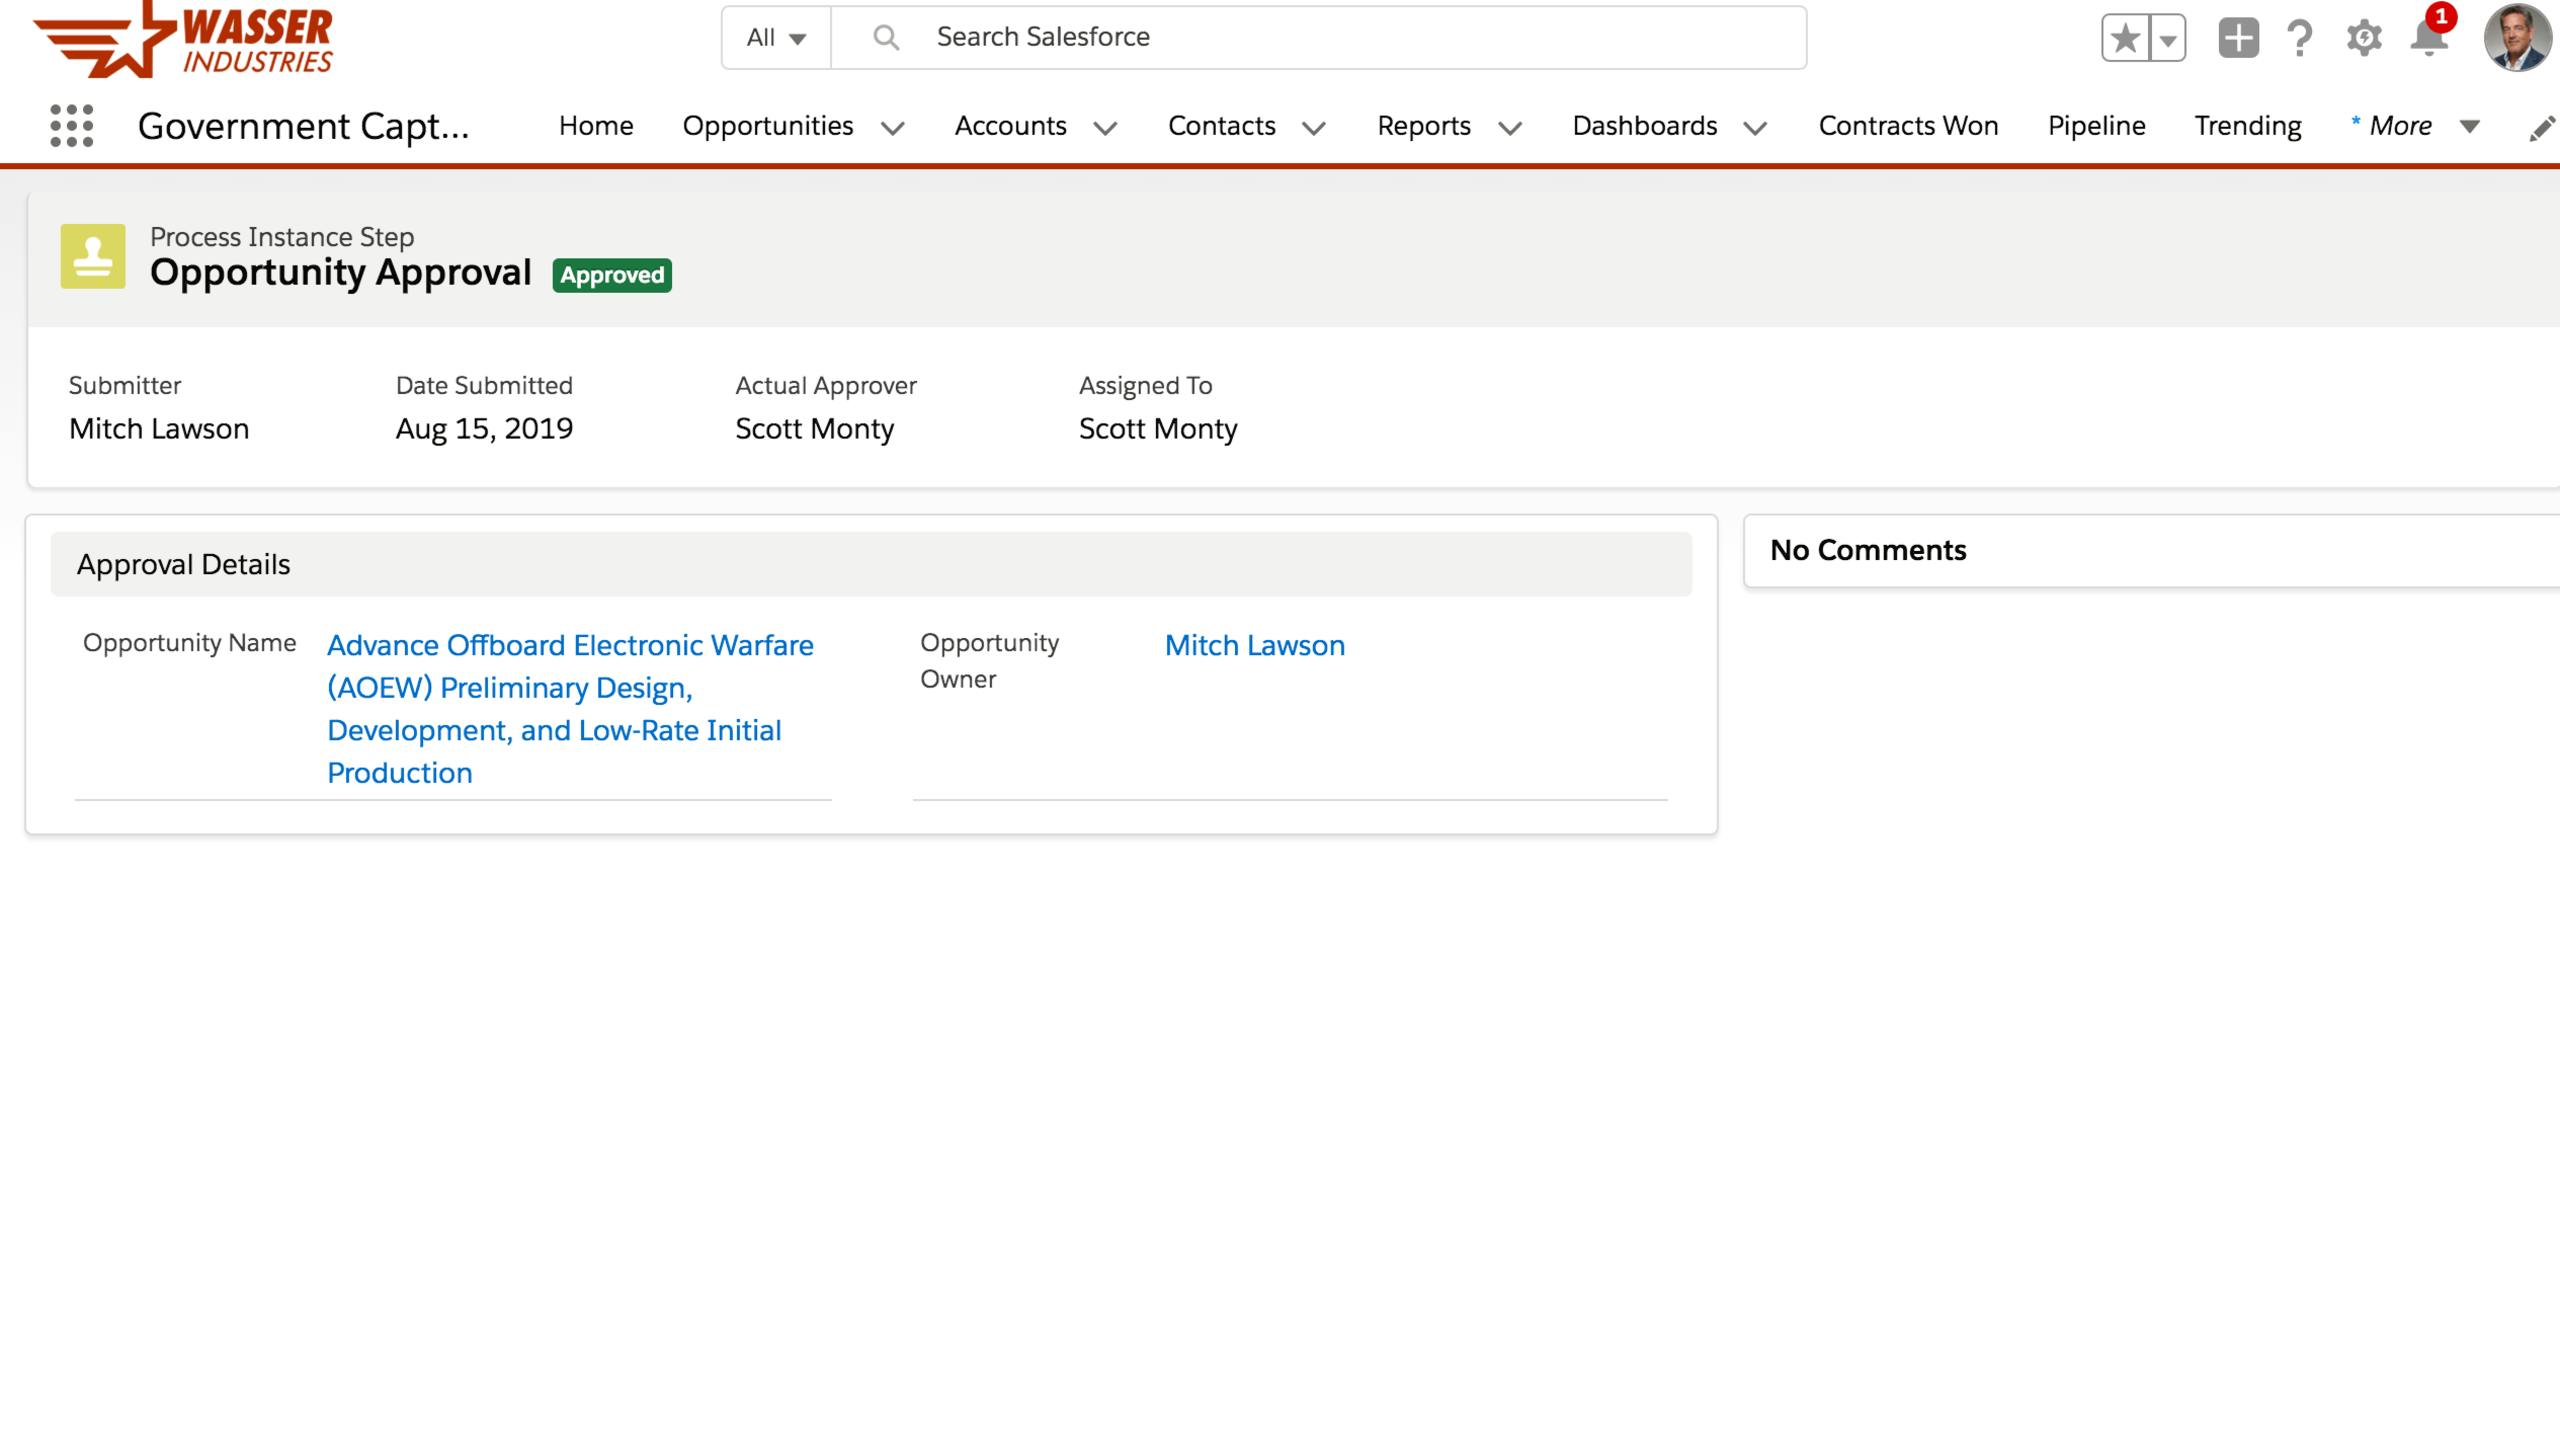Open the Help question mark icon
The width and height of the screenshot is (2560, 1434).
coord(2300,38)
